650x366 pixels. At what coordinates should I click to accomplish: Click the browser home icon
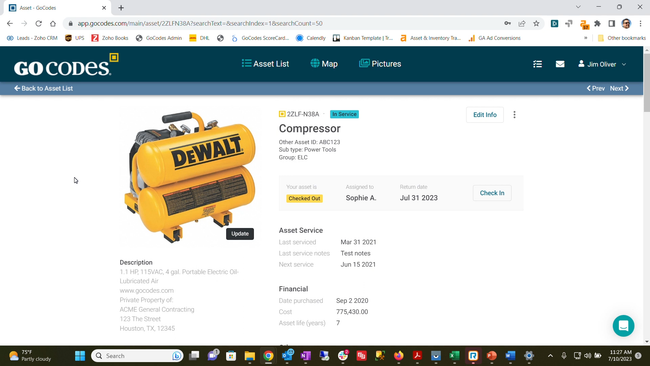pyautogui.click(x=53, y=24)
